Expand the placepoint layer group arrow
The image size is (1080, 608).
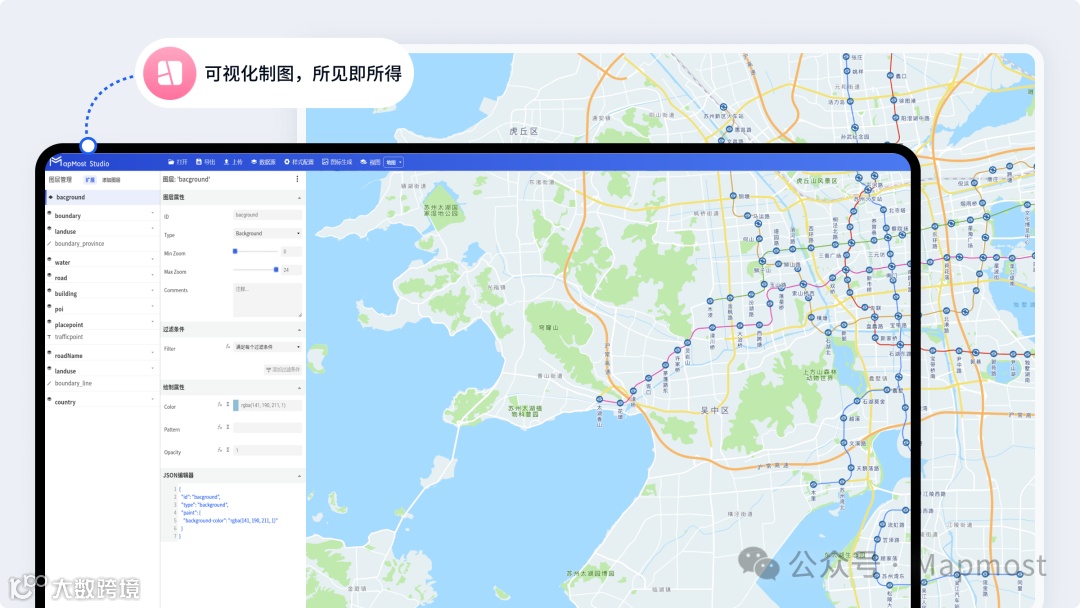coord(153,322)
